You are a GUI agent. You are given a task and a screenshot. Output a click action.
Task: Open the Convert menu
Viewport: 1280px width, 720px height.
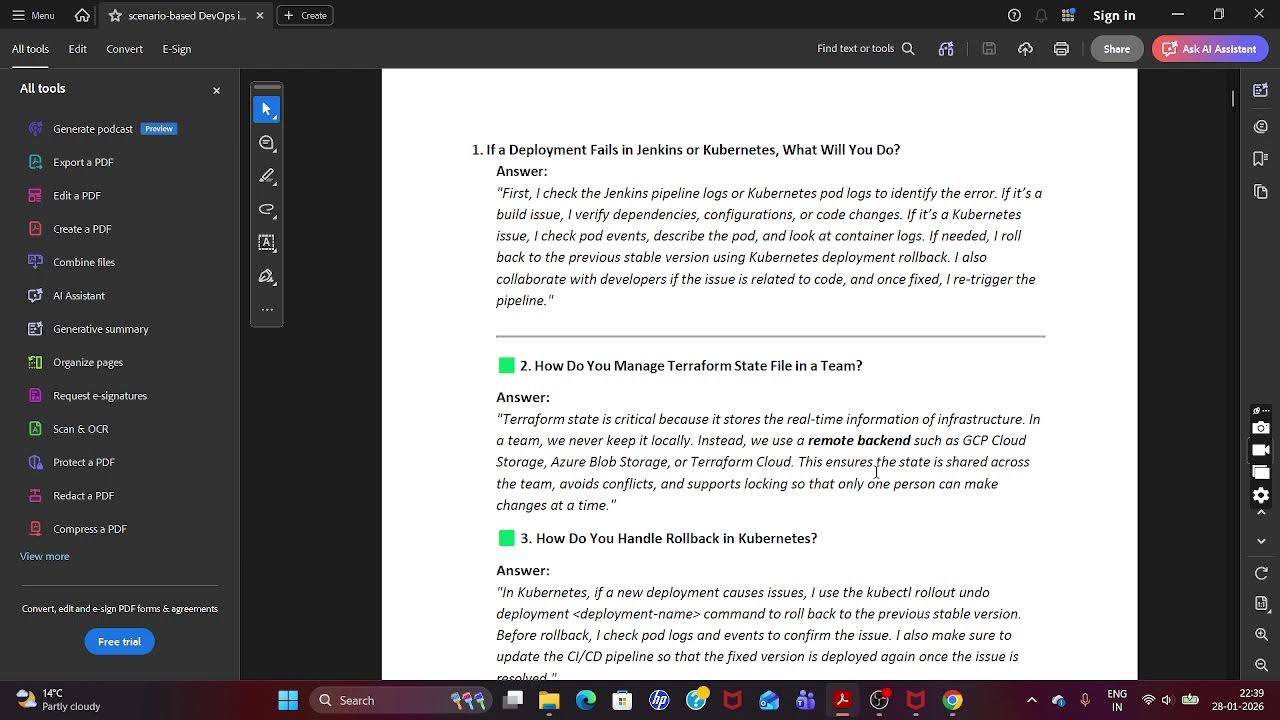tap(124, 49)
